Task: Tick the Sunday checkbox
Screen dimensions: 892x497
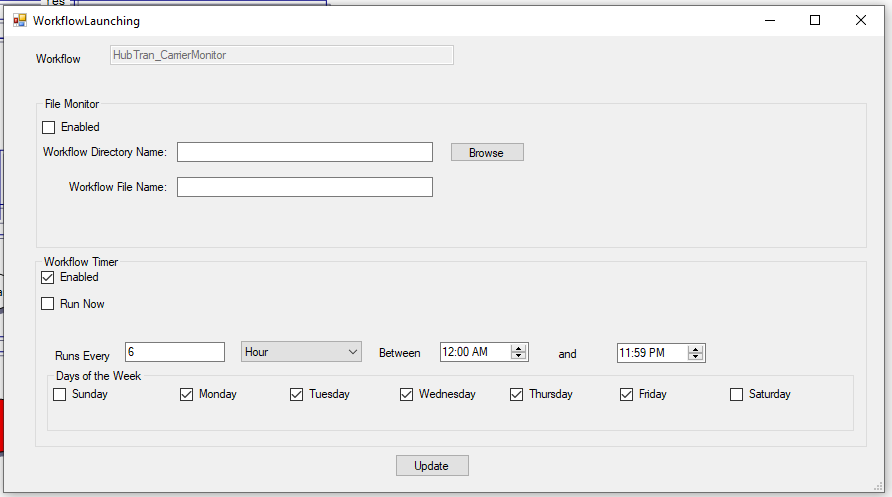Action: click(60, 394)
